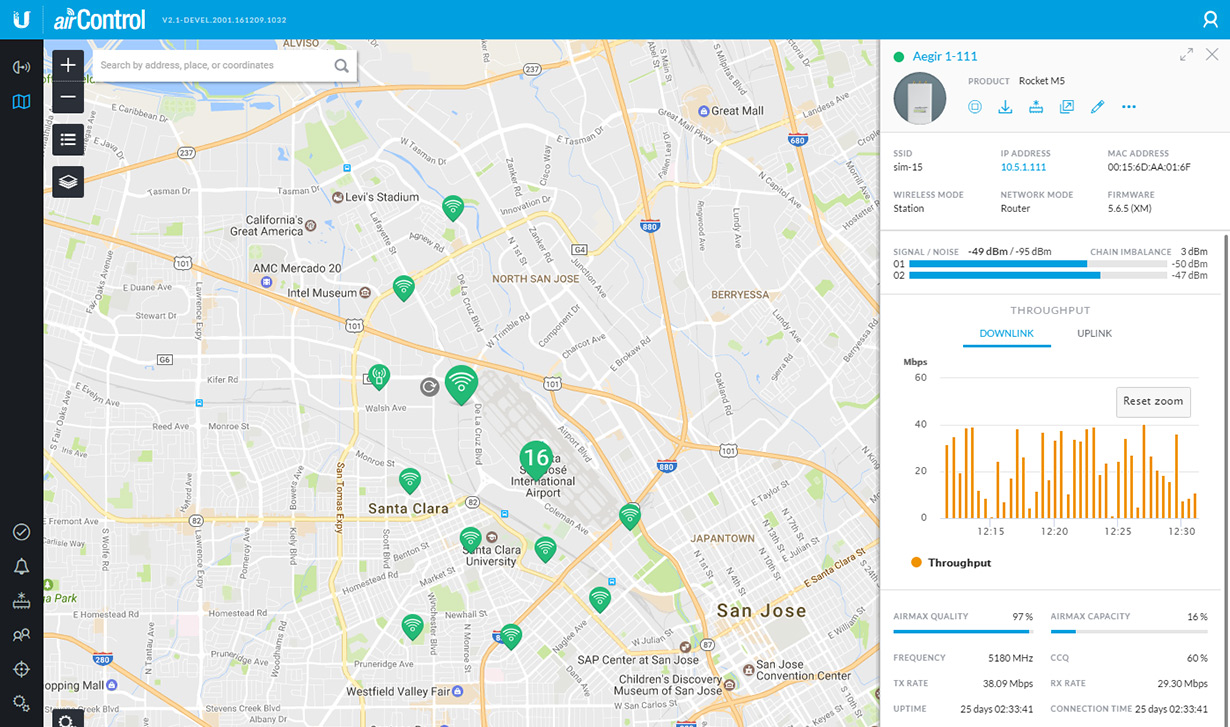
Task: Click the download device action icon
Action: click(x=1005, y=107)
